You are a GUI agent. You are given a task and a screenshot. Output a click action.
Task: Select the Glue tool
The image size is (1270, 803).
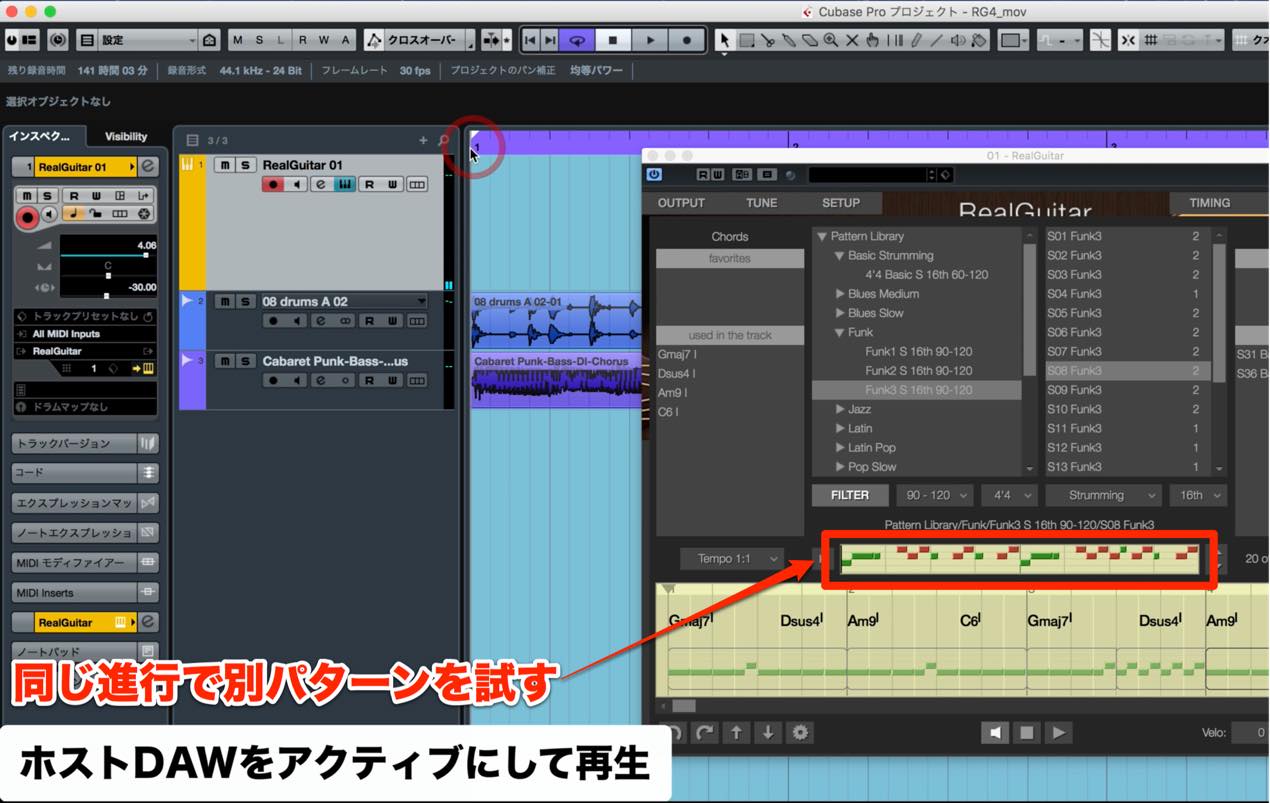pyautogui.click(x=788, y=41)
